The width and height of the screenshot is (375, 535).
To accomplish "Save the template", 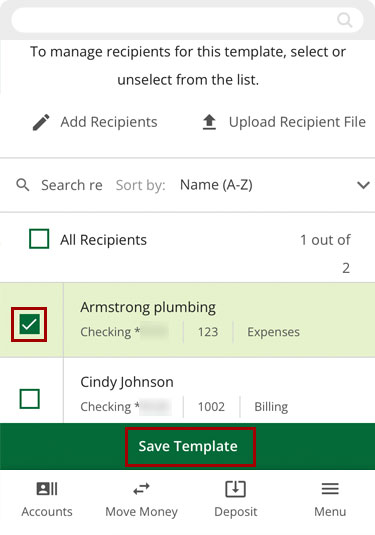I will point(188,446).
